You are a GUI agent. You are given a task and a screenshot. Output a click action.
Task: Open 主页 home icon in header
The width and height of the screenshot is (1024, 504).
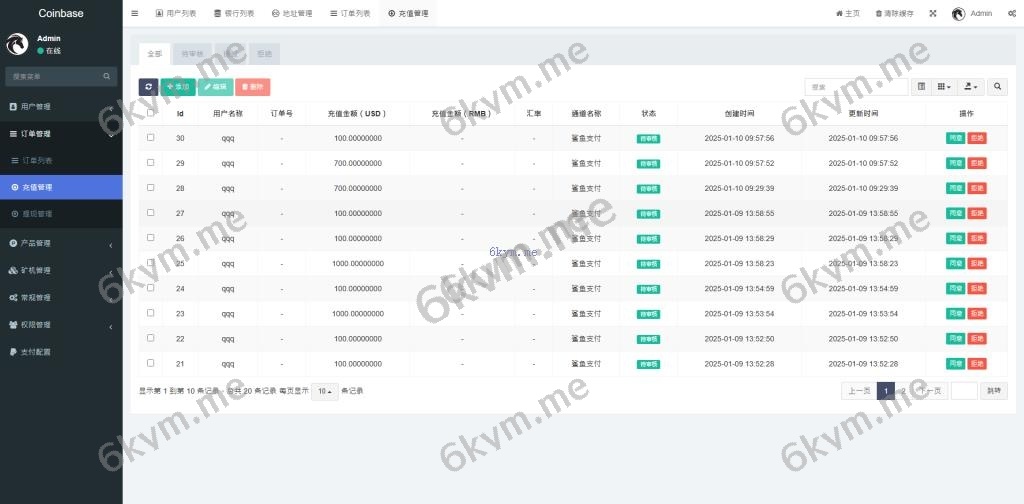click(x=839, y=14)
